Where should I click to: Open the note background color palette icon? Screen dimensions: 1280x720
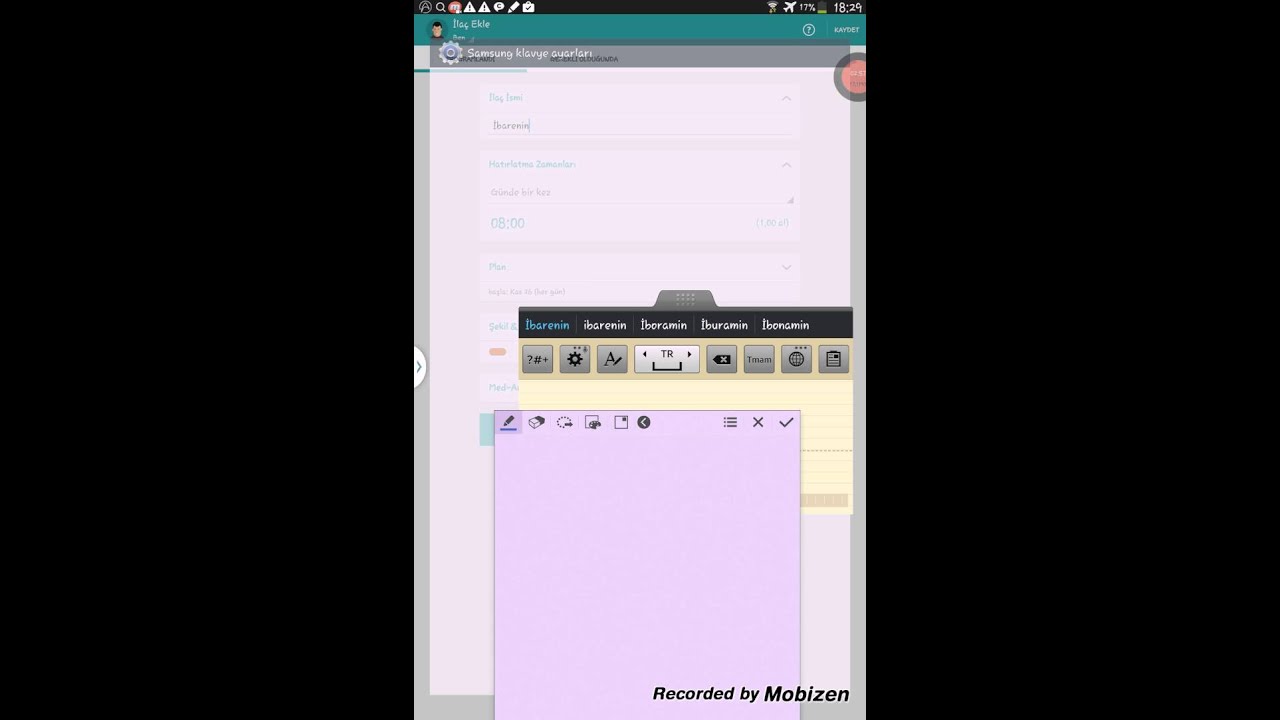point(593,422)
